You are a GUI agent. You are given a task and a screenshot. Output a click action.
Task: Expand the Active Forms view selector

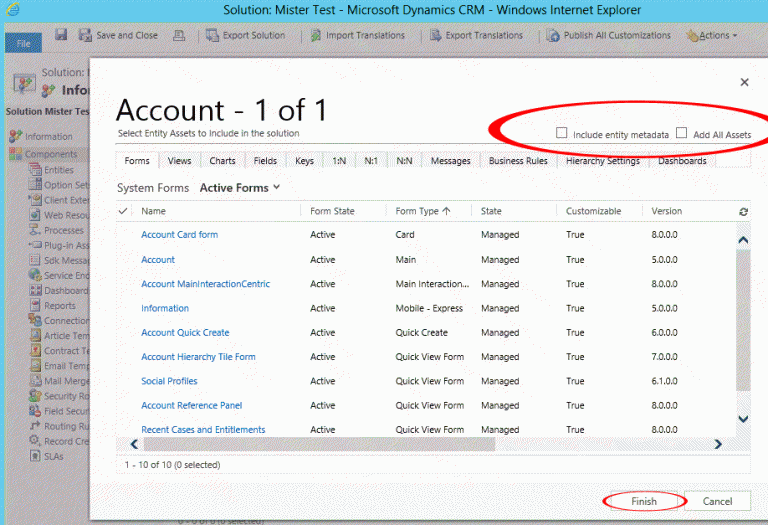(240, 188)
